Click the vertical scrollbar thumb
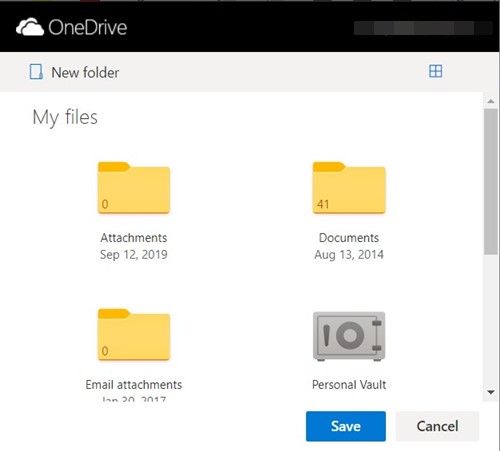 491,182
